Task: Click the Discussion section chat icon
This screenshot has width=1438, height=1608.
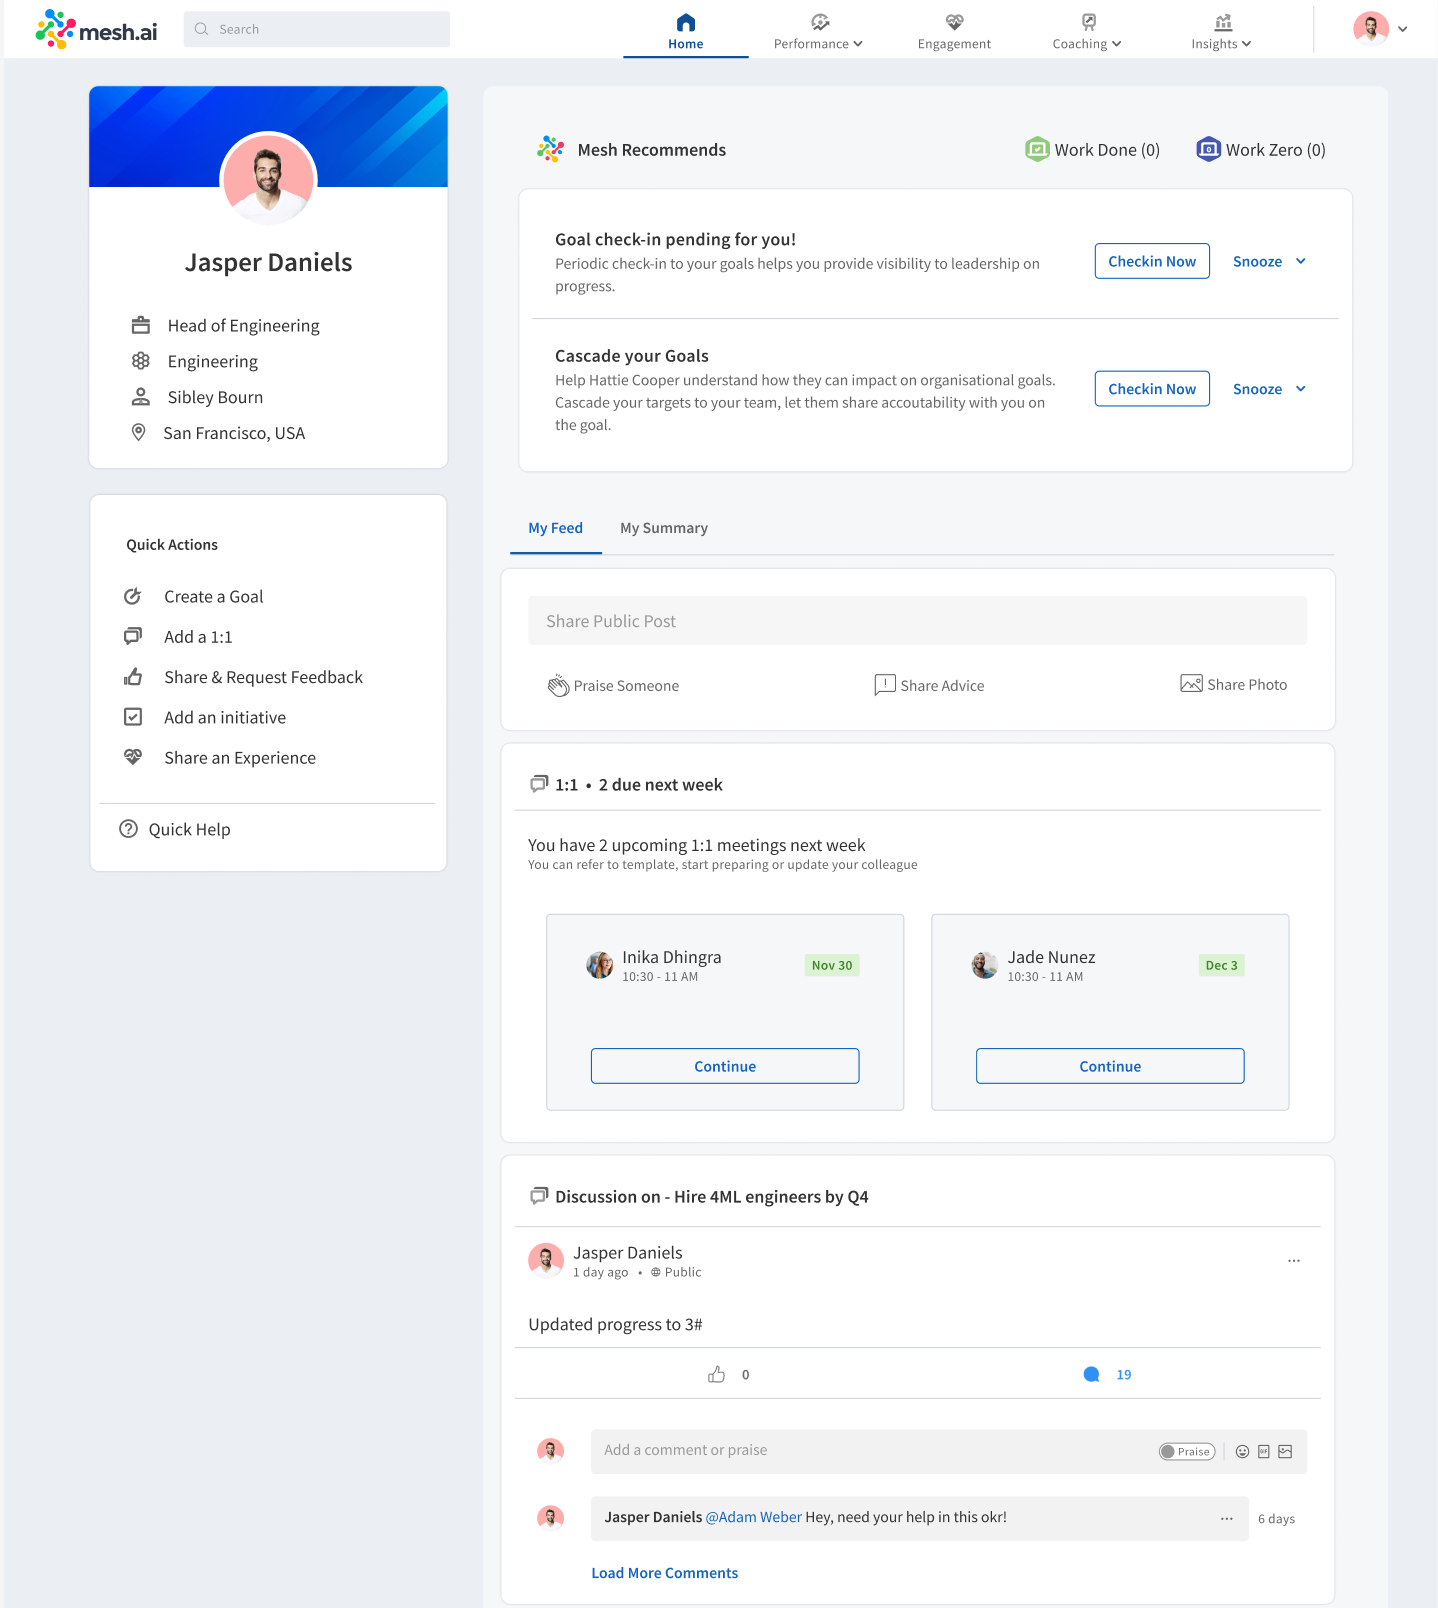Action: [539, 1196]
